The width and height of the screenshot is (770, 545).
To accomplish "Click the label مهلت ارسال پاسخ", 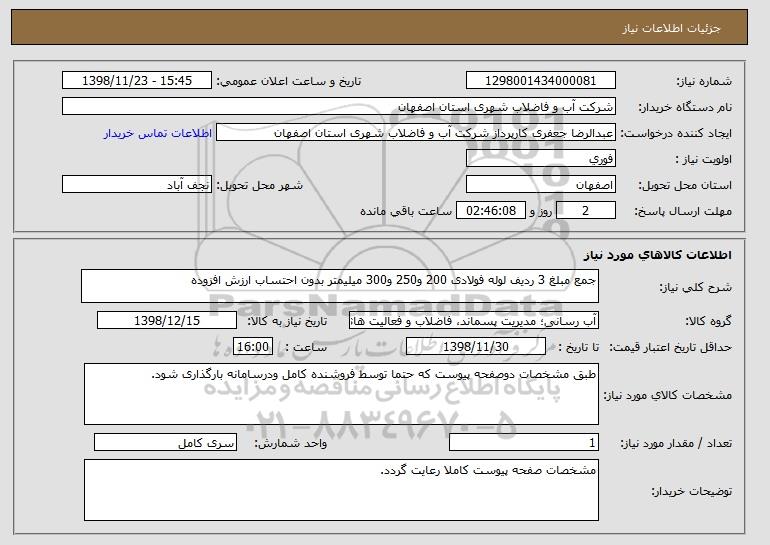I will pos(683,212).
